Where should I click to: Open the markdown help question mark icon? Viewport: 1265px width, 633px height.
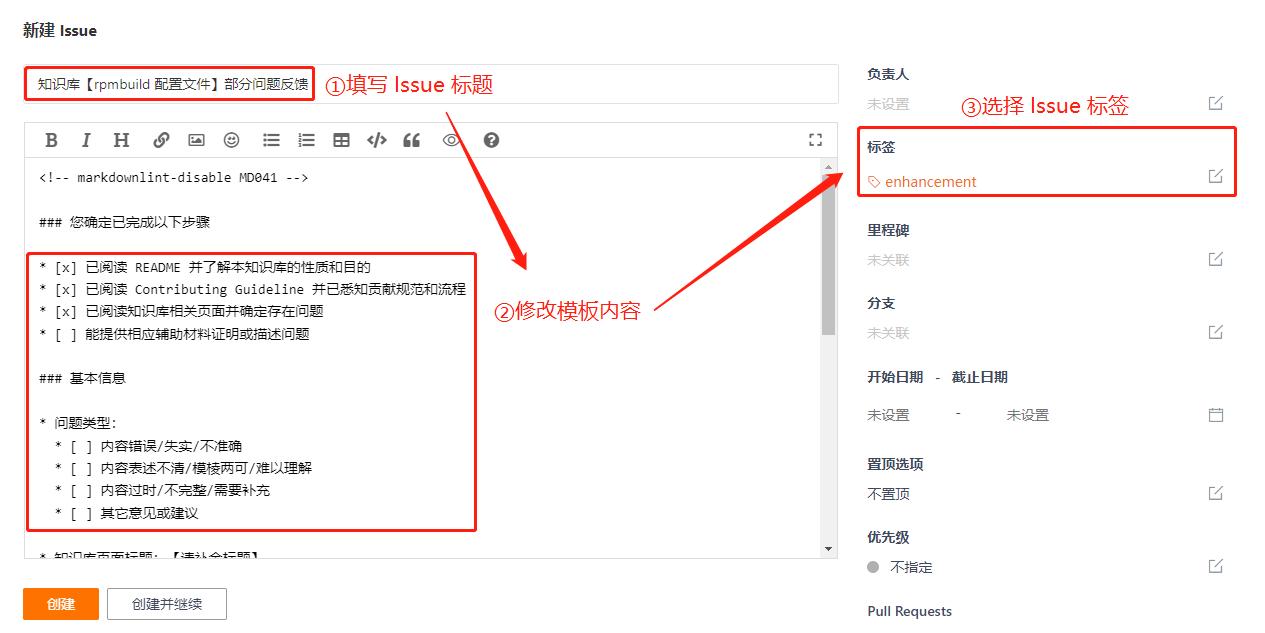point(491,140)
